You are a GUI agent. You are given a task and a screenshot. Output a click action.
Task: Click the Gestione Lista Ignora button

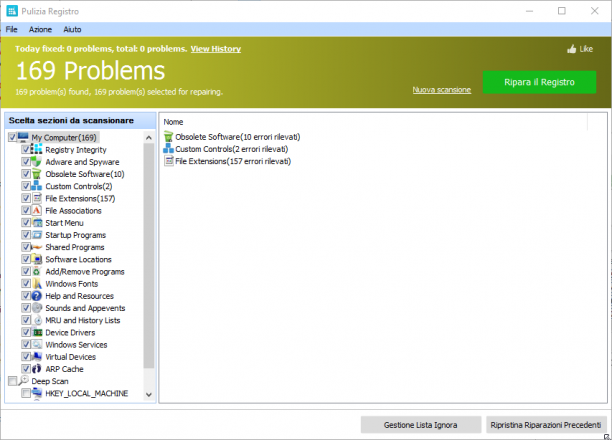pyautogui.click(x=420, y=425)
